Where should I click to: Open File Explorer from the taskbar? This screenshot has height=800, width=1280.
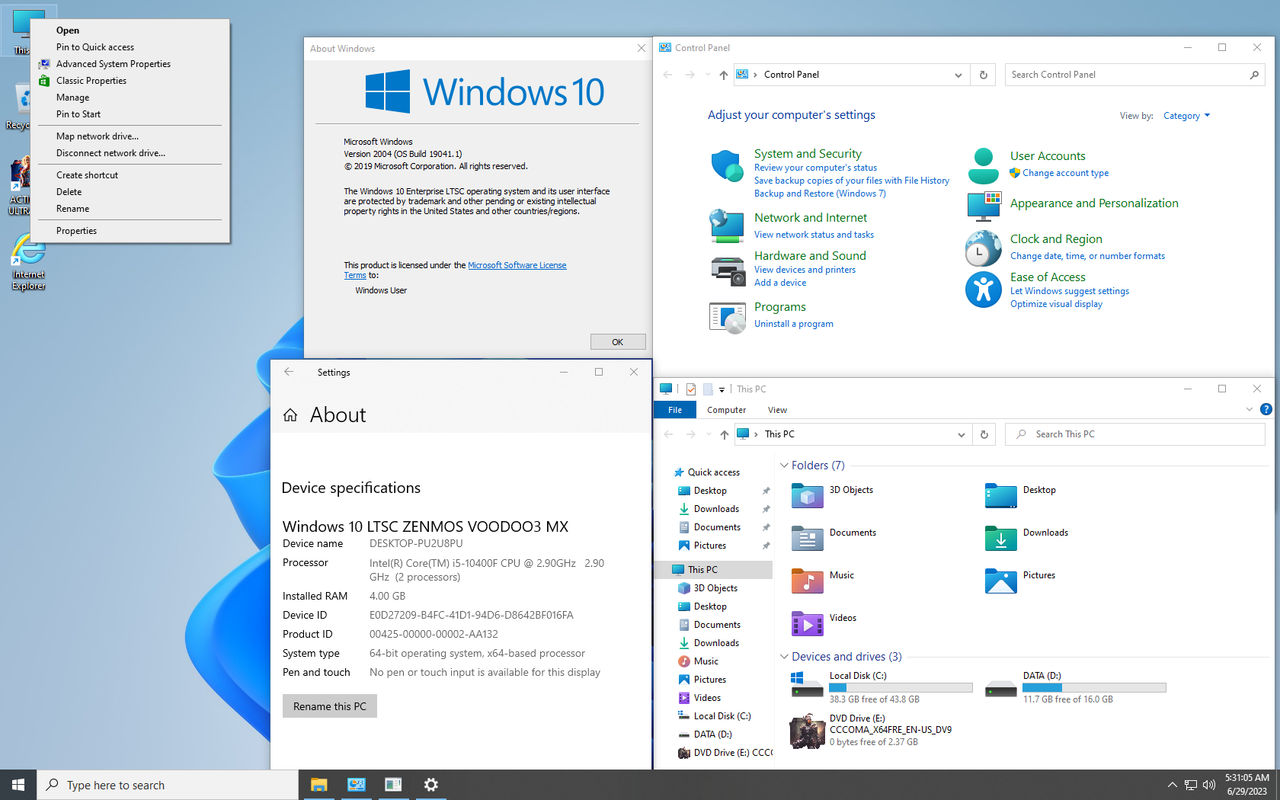[318, 785]
